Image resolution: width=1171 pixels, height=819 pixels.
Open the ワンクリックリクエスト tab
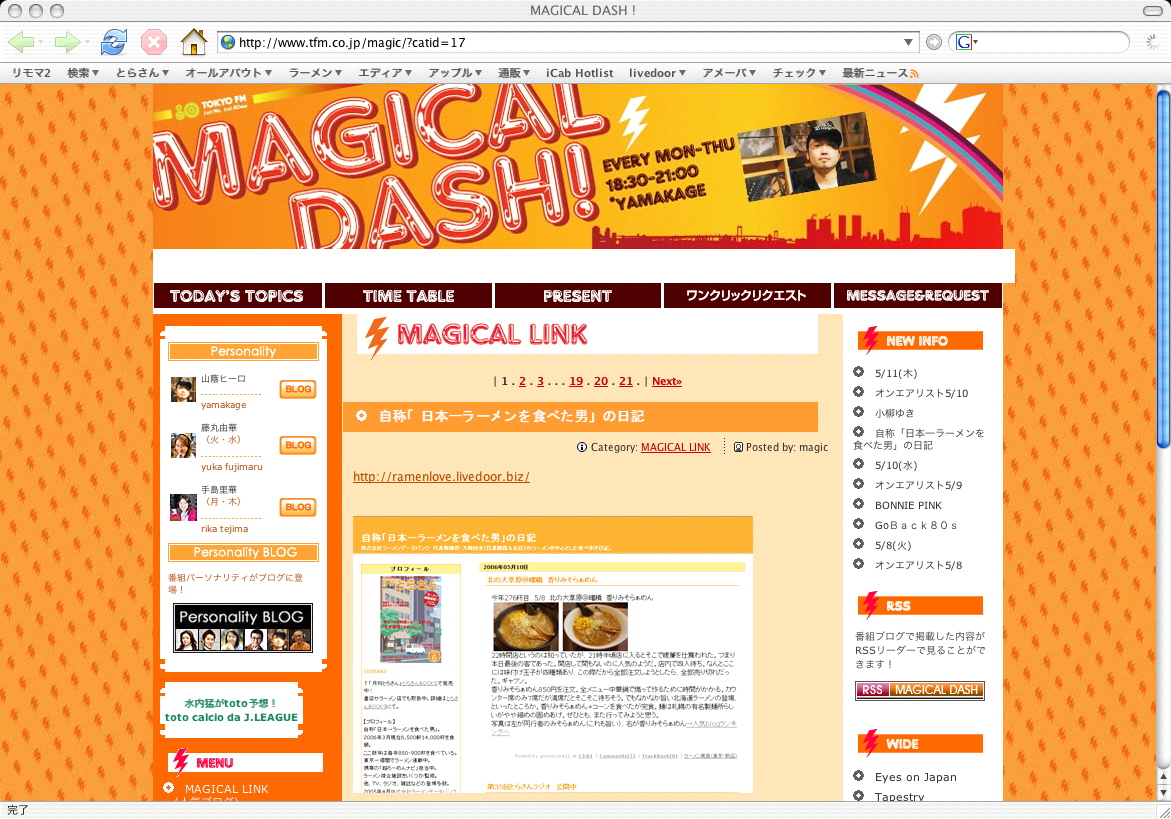tap(747, 296)
